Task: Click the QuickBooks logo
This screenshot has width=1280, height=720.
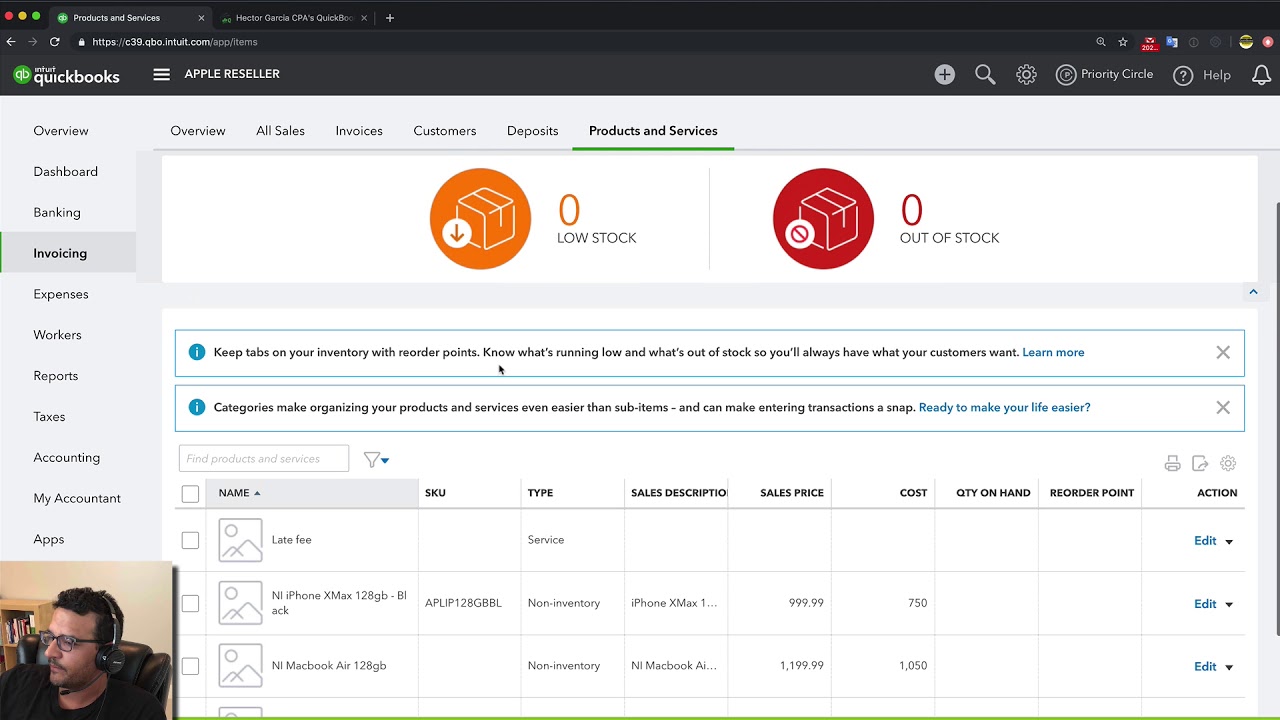Action: 67,75
